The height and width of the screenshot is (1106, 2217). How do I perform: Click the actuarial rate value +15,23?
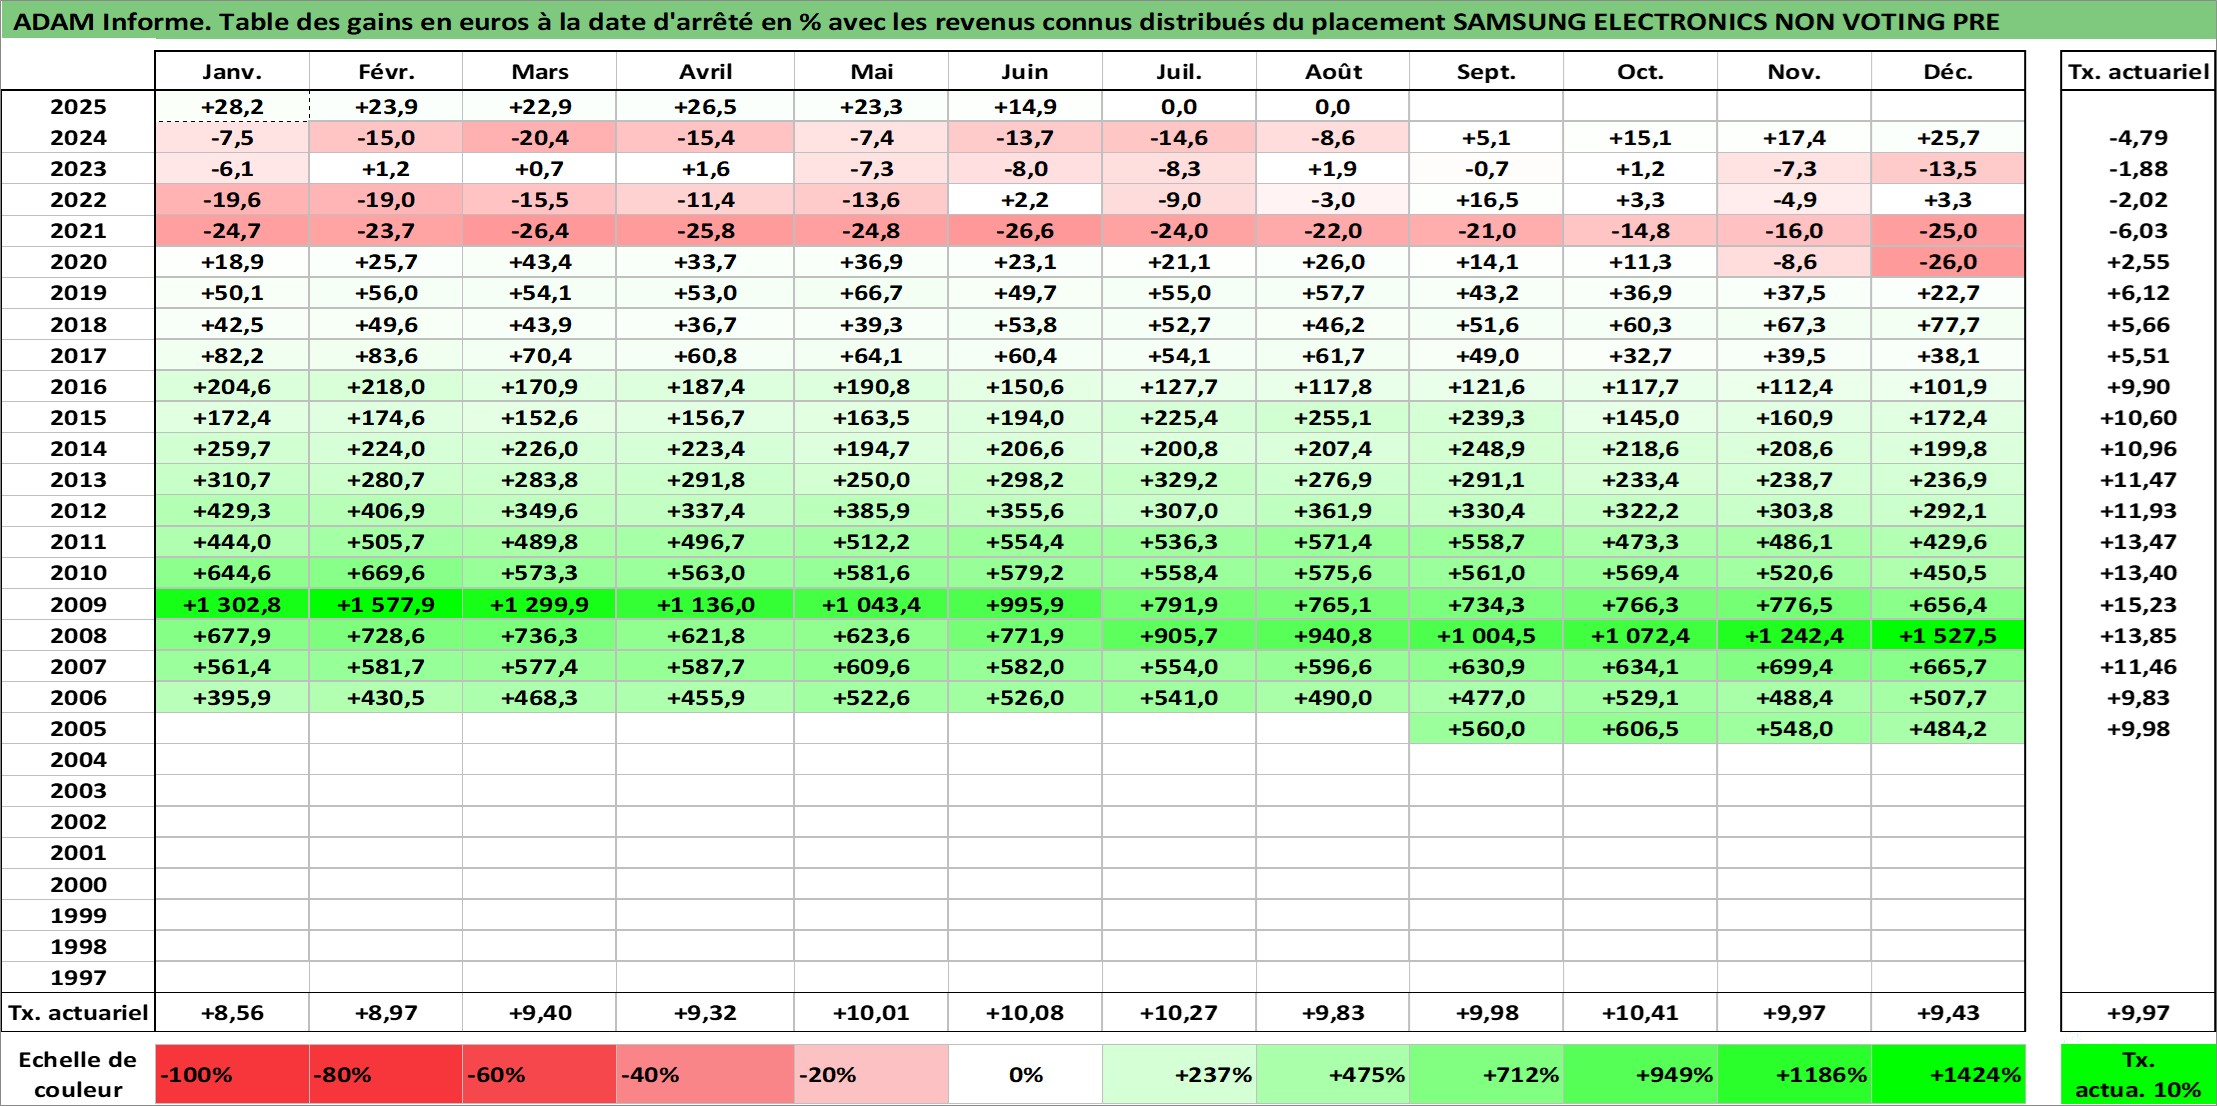(x=2138, y=604)
